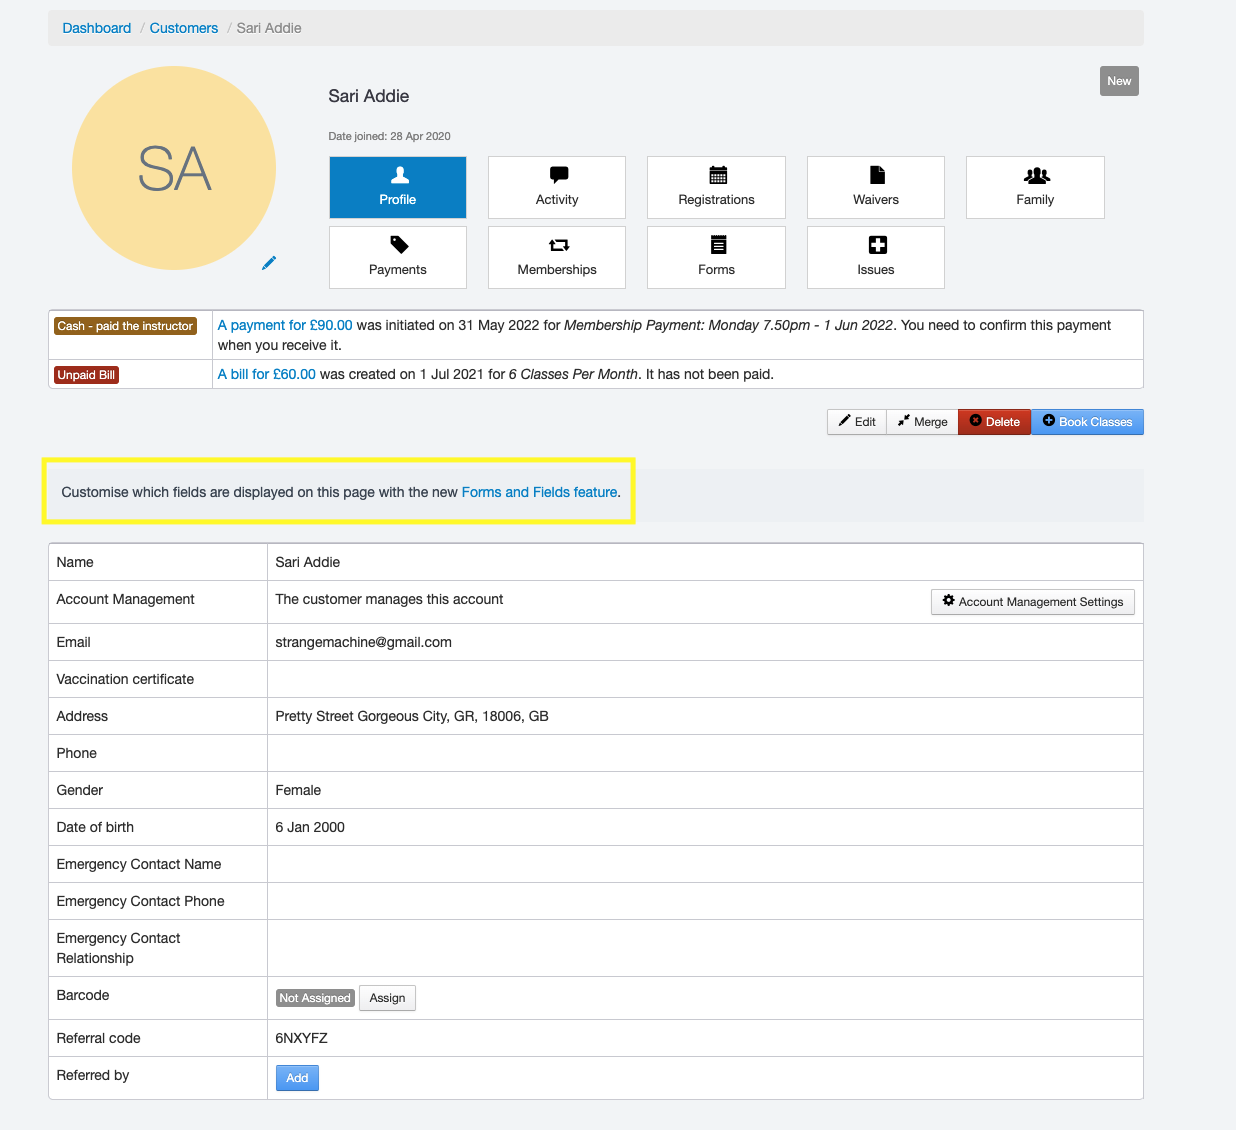Go to Customers in the breadcrumb
Screen dimensions: 1236x1130
point(184,28)
